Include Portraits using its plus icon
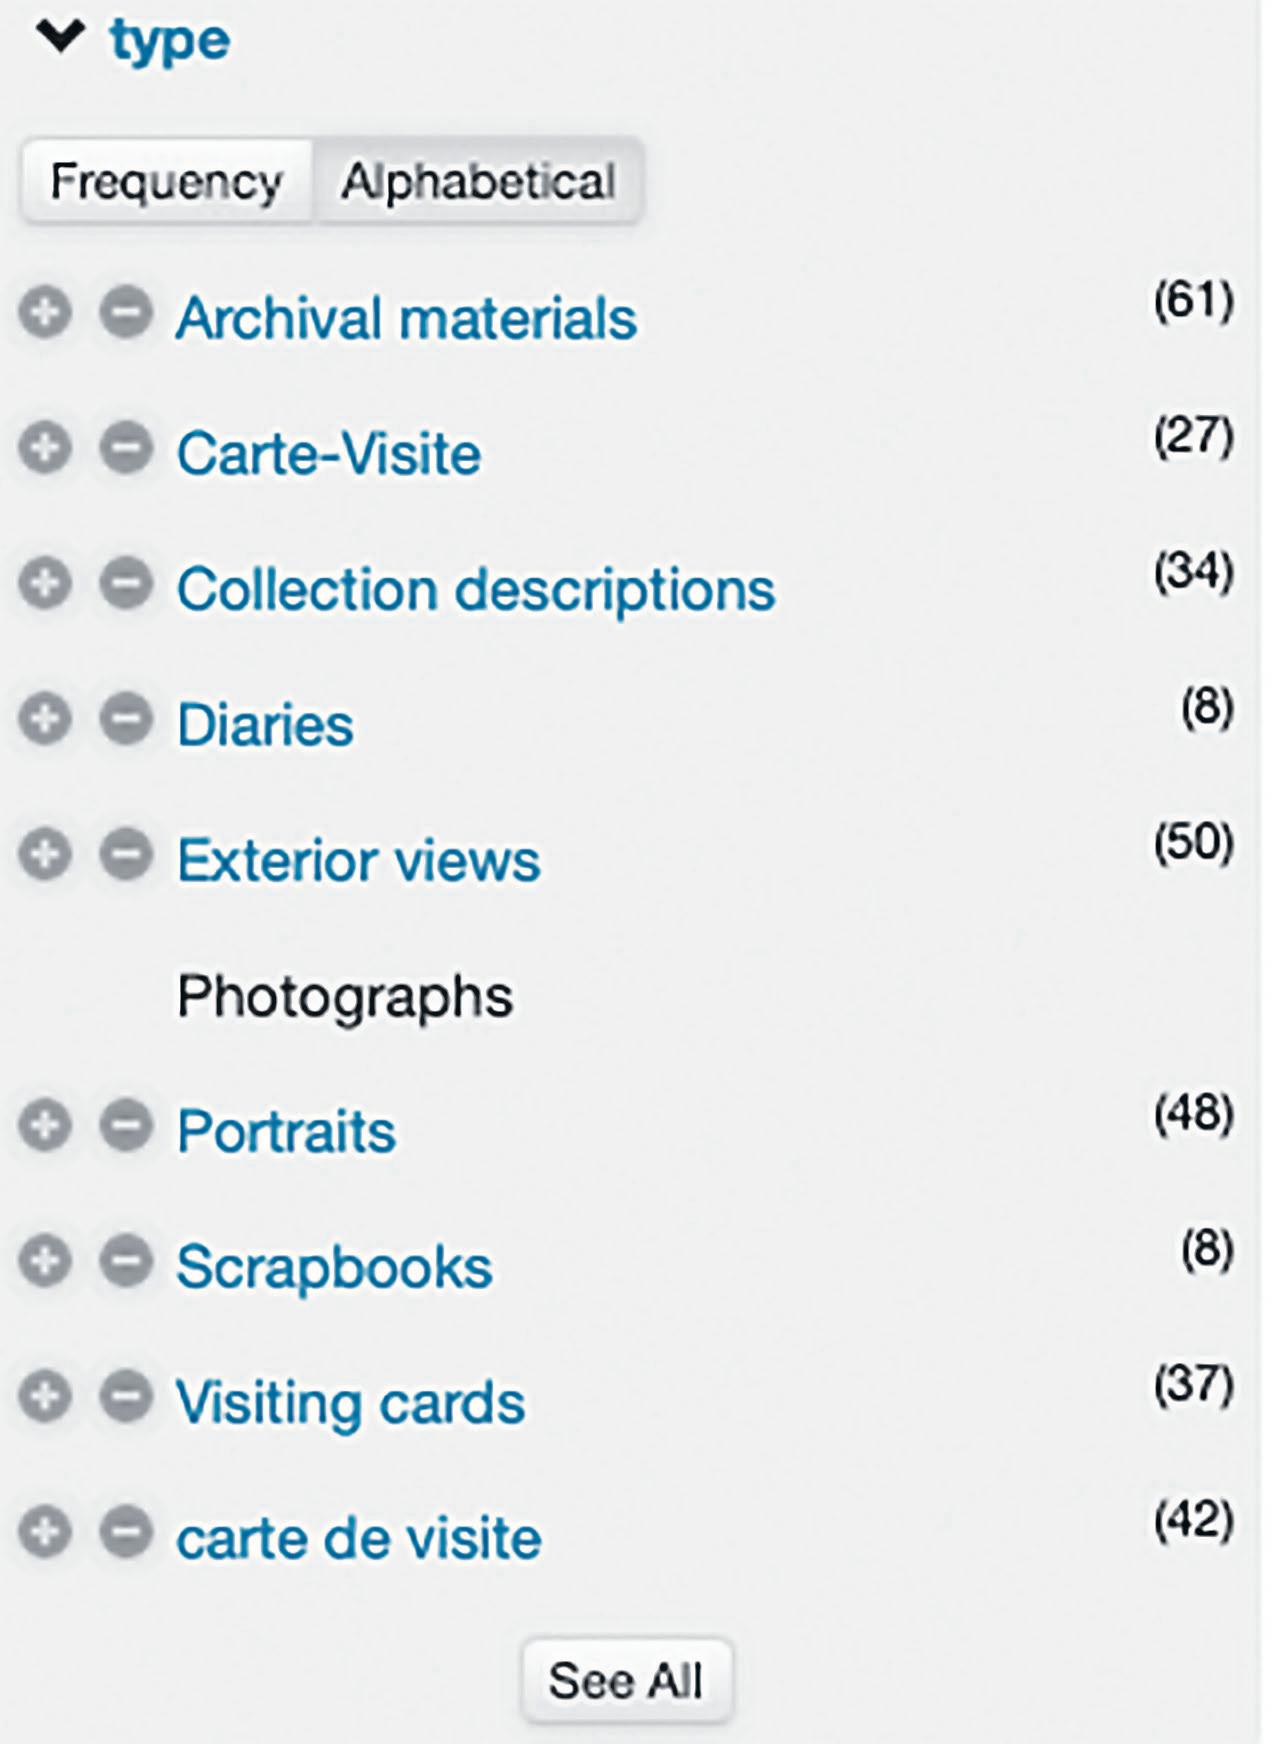Image resolution: width=1274 pixels, height=1744 pixels. pyautogui.click(x=45, y=1126)
